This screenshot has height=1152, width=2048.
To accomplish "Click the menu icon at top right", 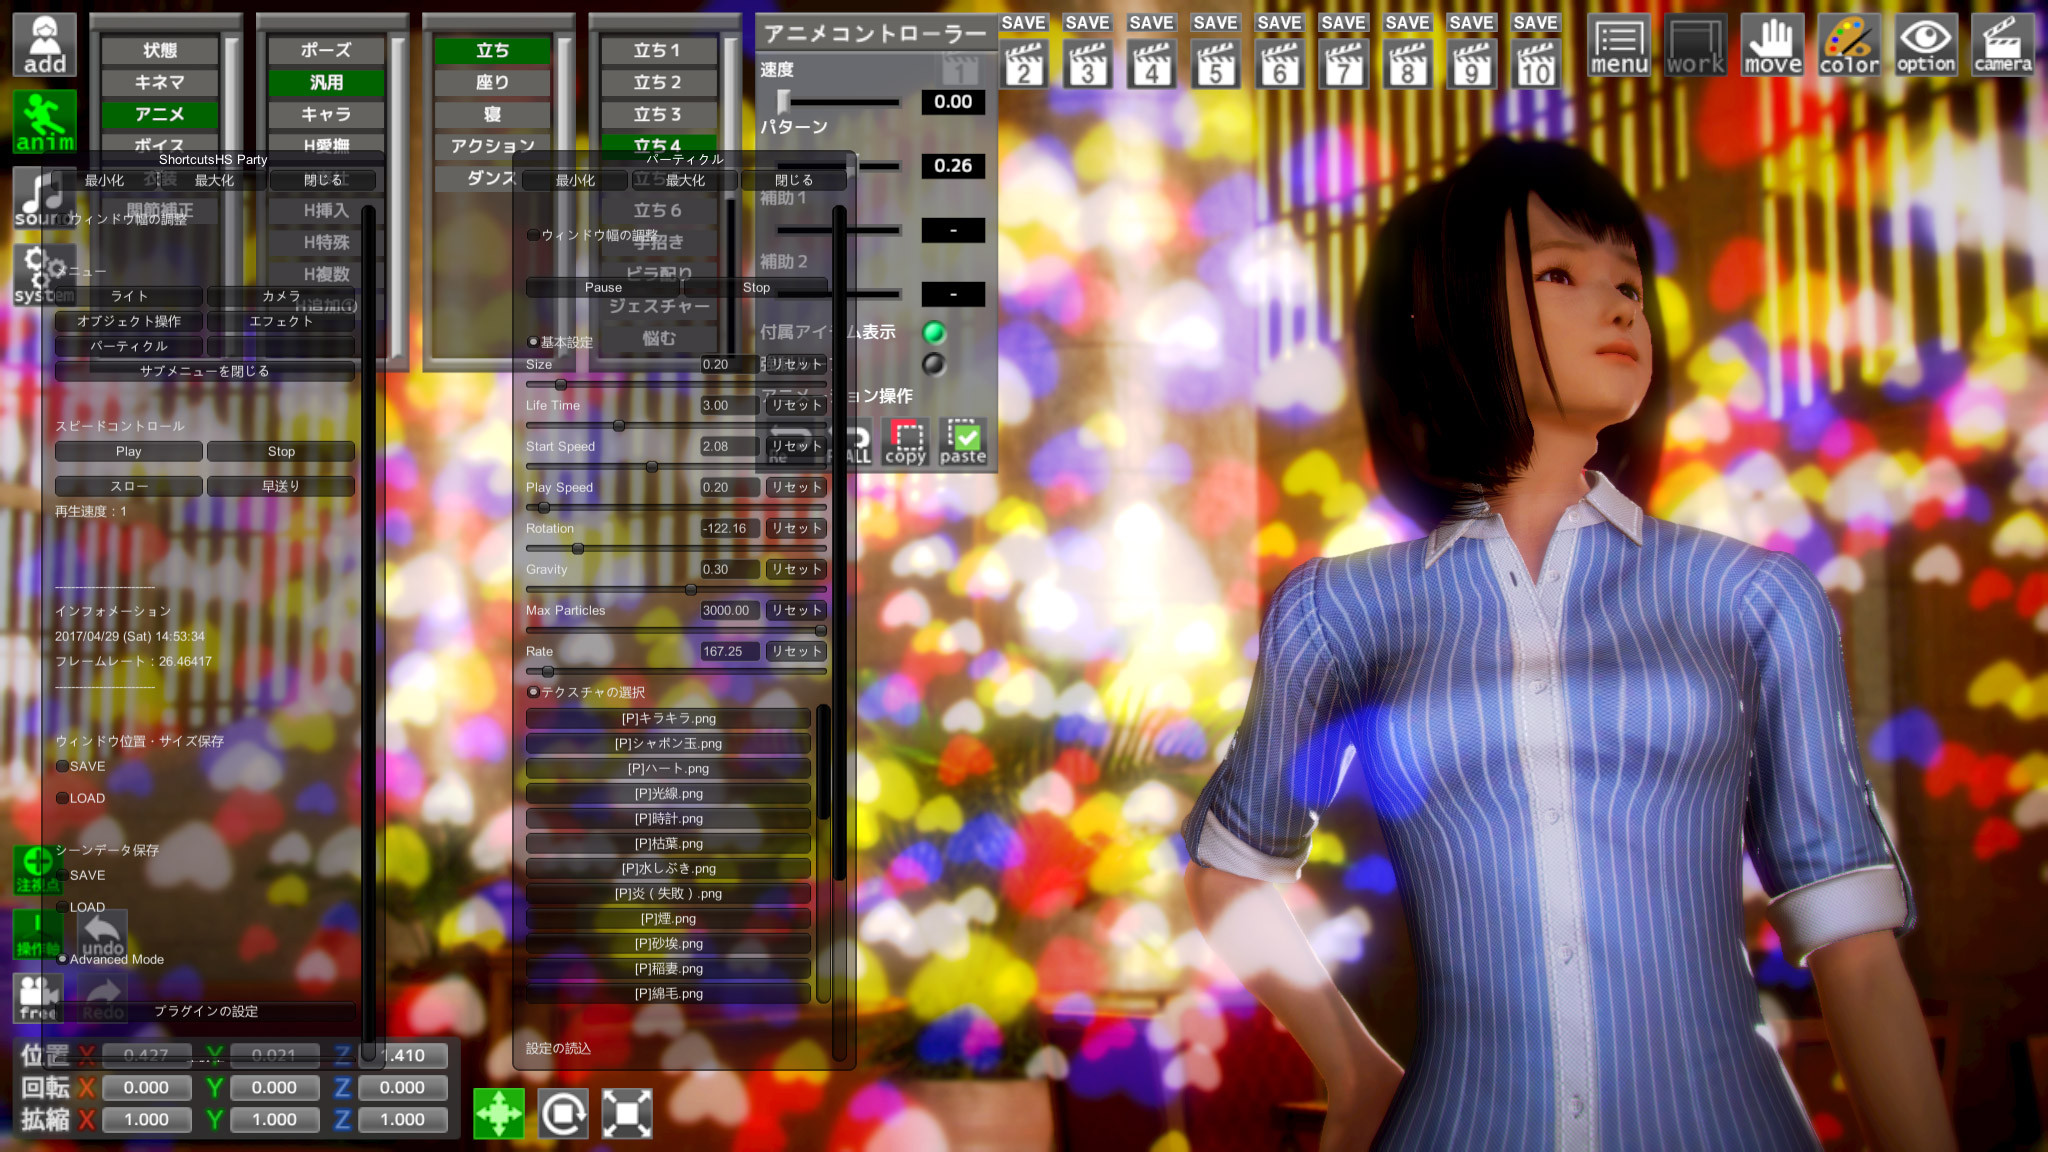I will click(1618, 46).
